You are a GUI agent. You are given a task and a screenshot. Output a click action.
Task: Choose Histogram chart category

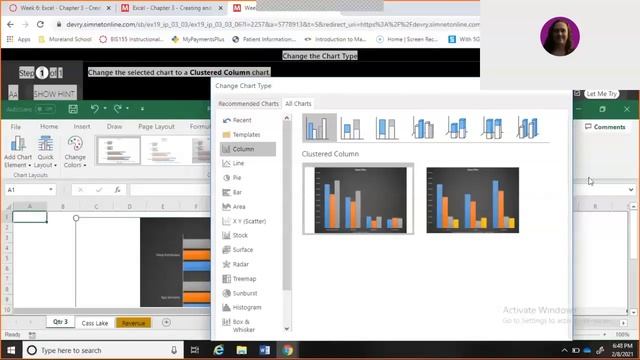coord(242,307)
